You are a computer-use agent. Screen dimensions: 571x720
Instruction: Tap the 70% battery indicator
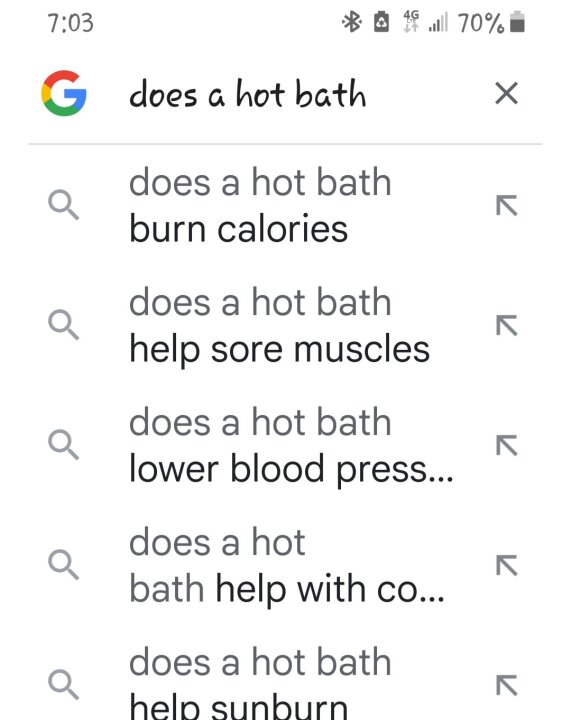pyautogui.click(x=491, y=22)
